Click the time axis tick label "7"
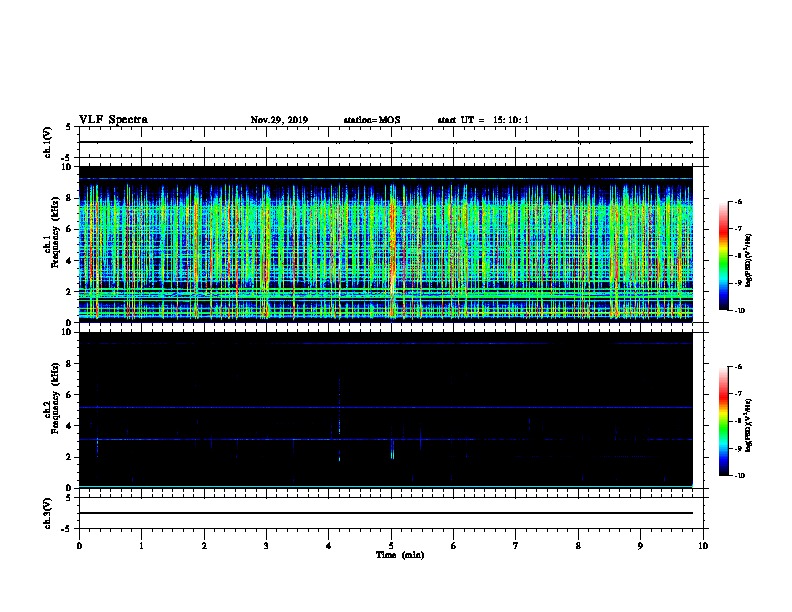Screen dimensions: 792x612 (x=516, y=546)
